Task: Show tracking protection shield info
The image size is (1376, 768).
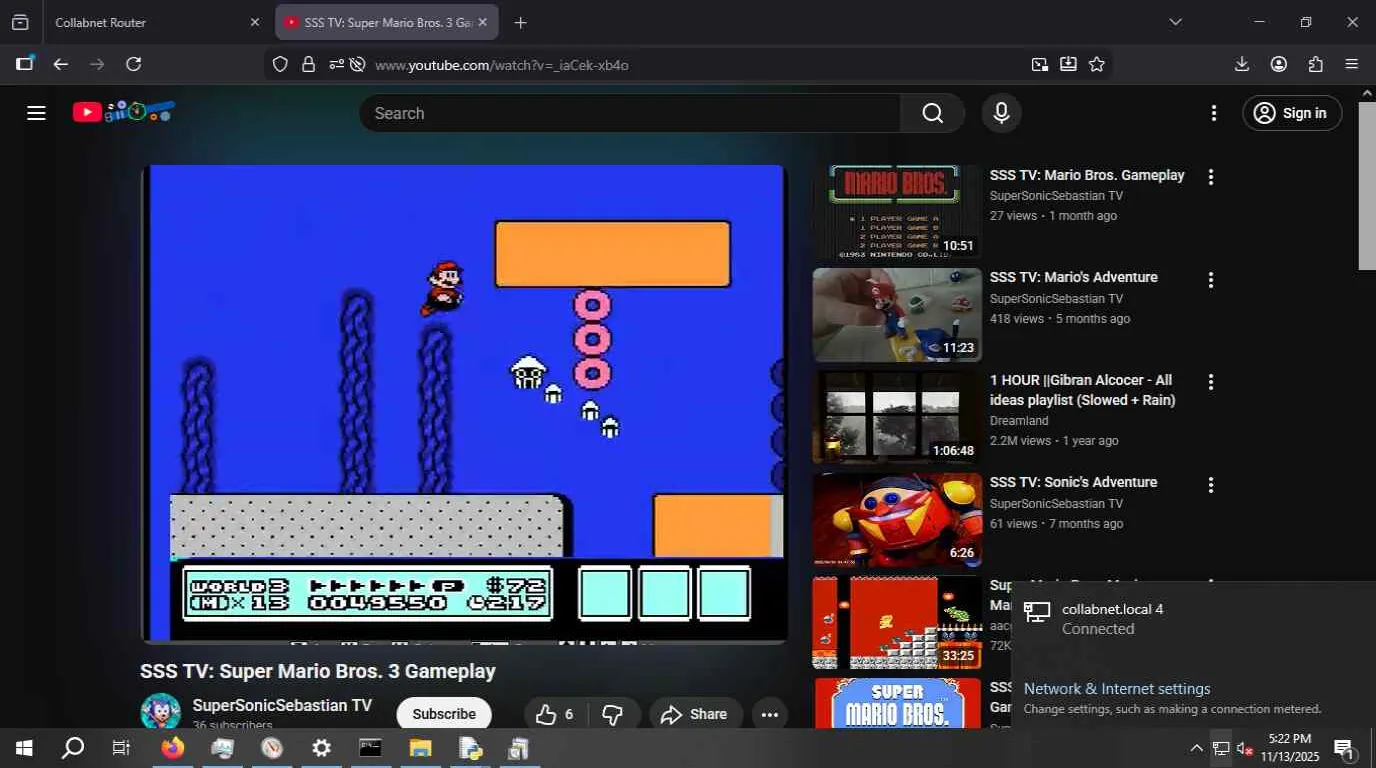Action: (x=280, y=65)
